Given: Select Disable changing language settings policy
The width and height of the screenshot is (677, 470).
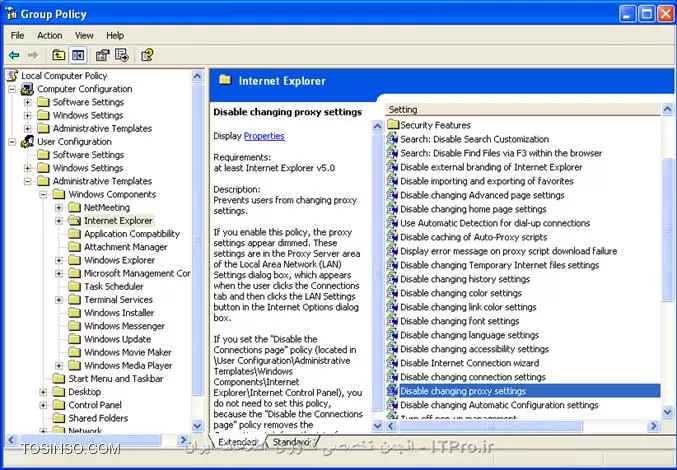Looking at the screenshot, I should click(x=469, y=335).
